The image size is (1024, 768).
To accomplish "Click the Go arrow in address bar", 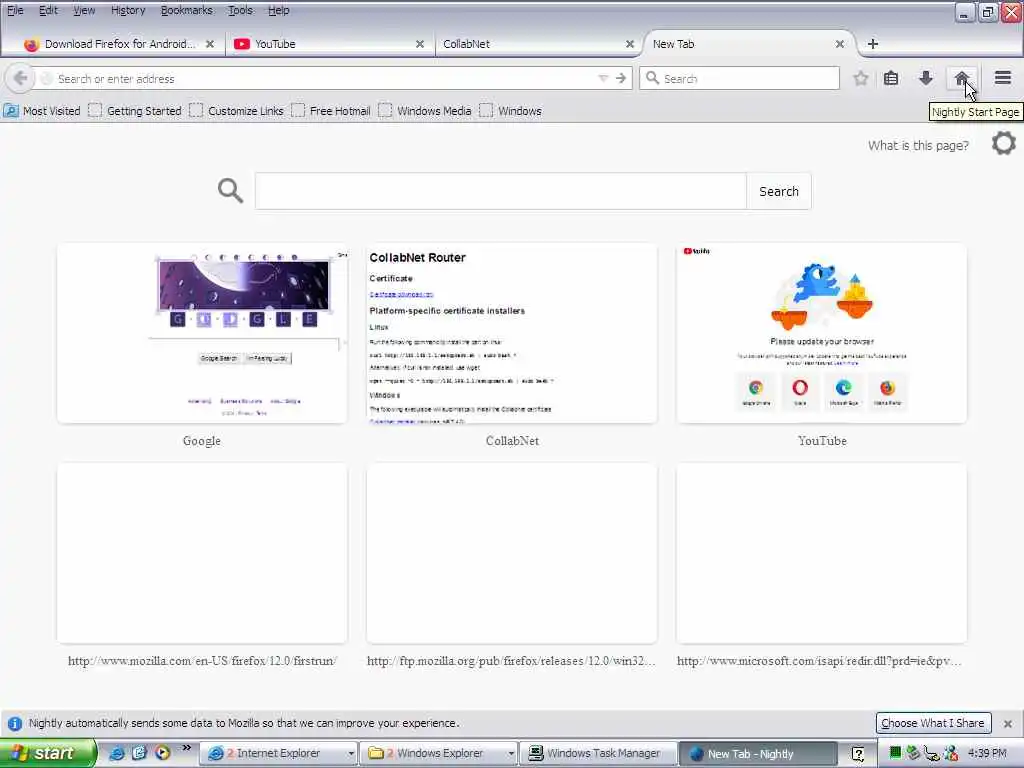I will (620, 78).
